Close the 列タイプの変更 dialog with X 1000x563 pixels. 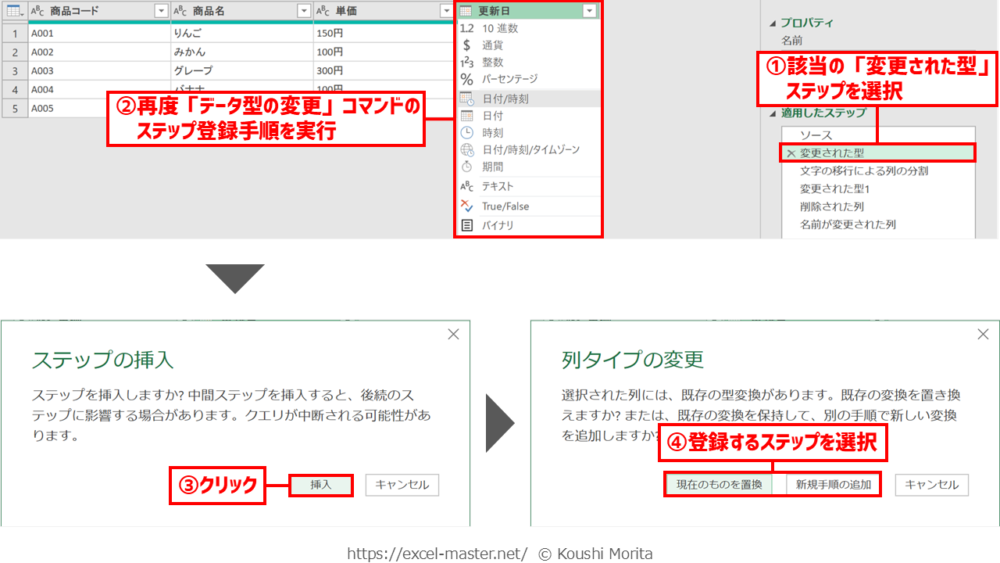click(982, 335)
